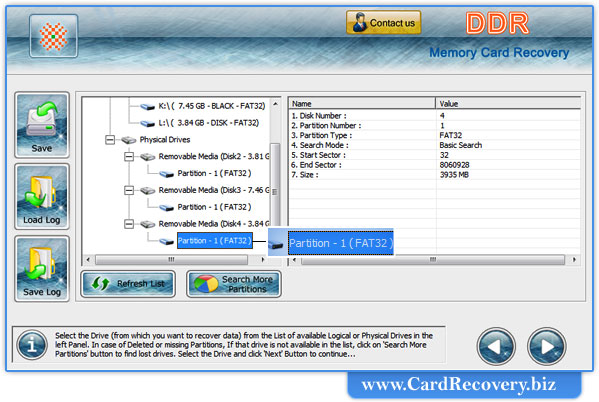This screenshot has width=599, height=402.
Task: Click the Name column header
Action: point(362,104)
